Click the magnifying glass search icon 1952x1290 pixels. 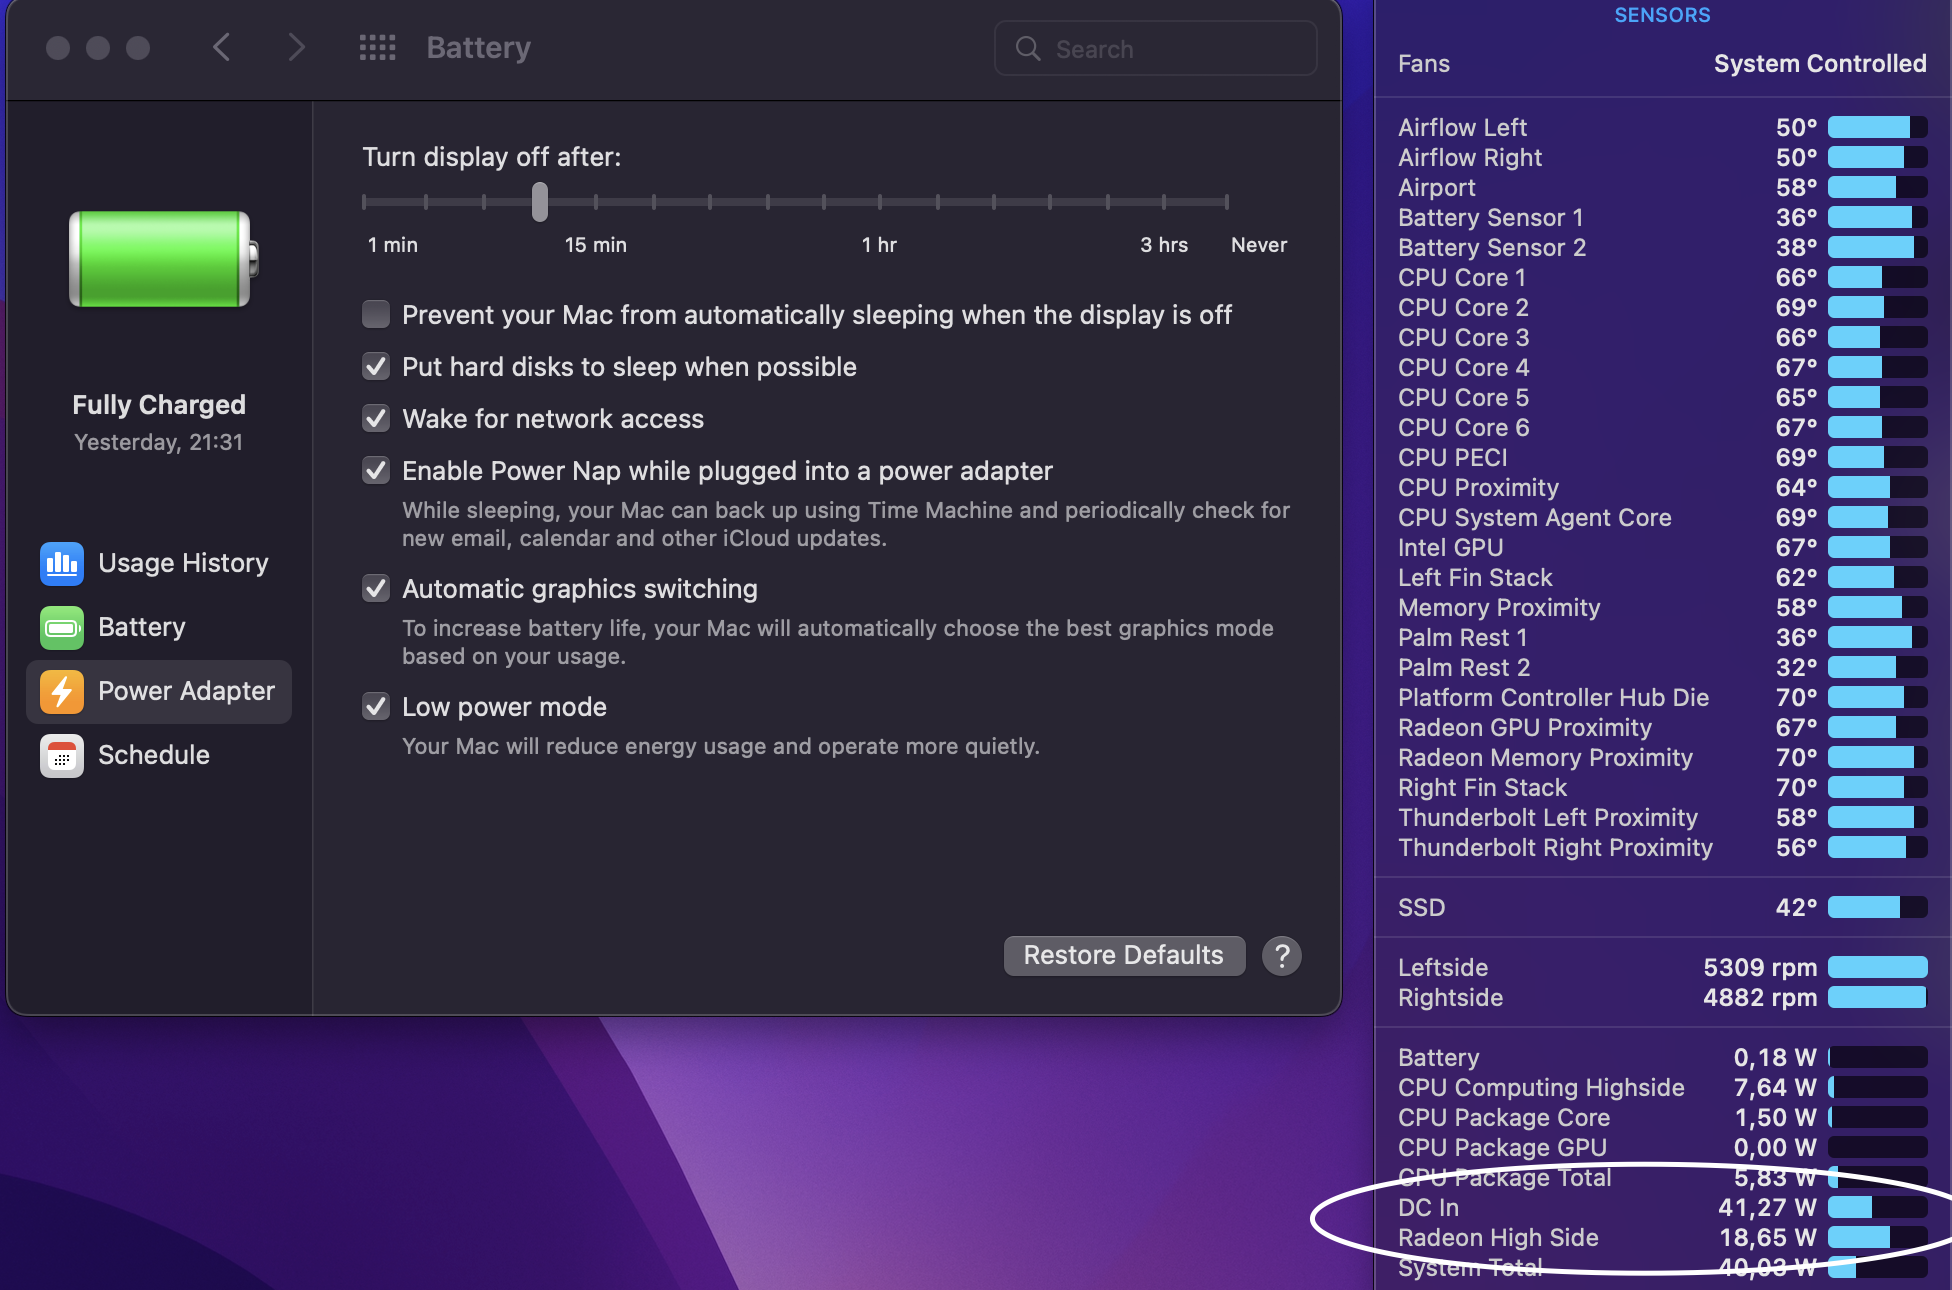pos(1028,48)
